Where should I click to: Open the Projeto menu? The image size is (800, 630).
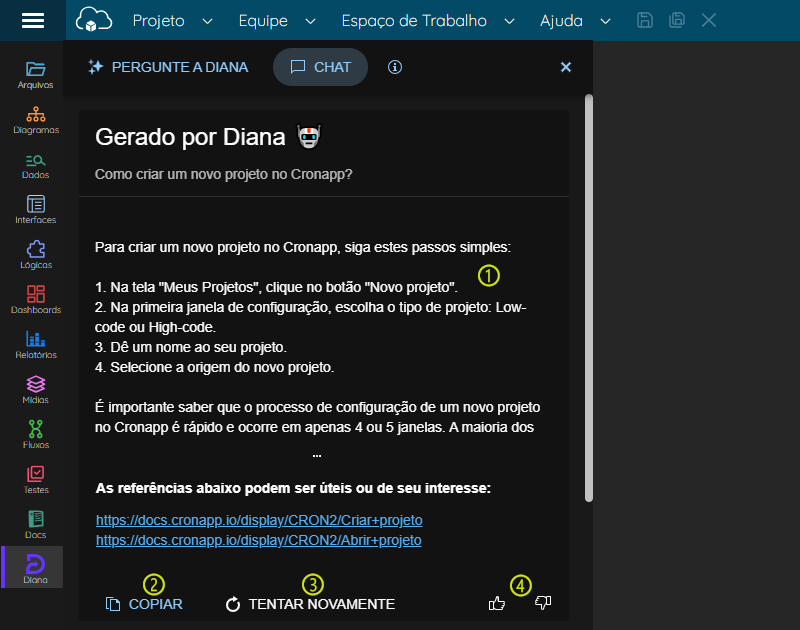[158, 21]
